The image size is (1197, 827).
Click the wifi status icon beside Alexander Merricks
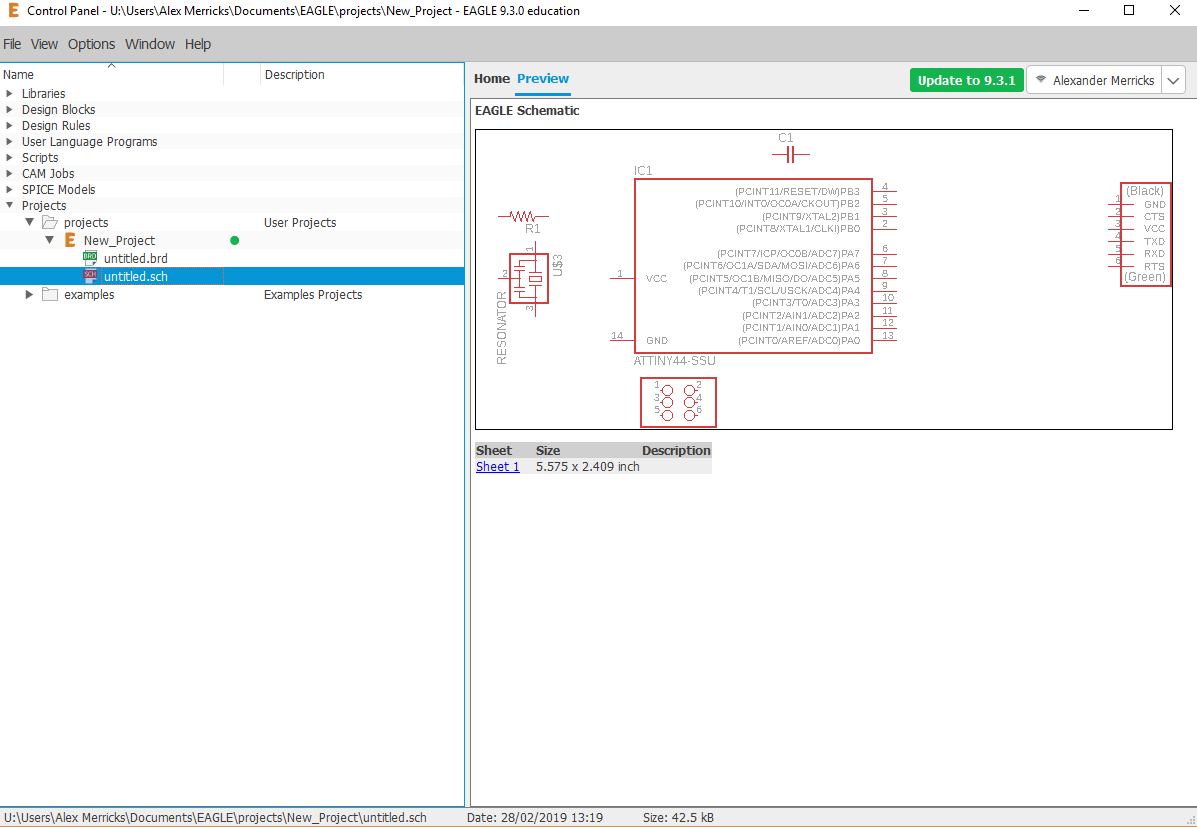[x=1041, y=80]
